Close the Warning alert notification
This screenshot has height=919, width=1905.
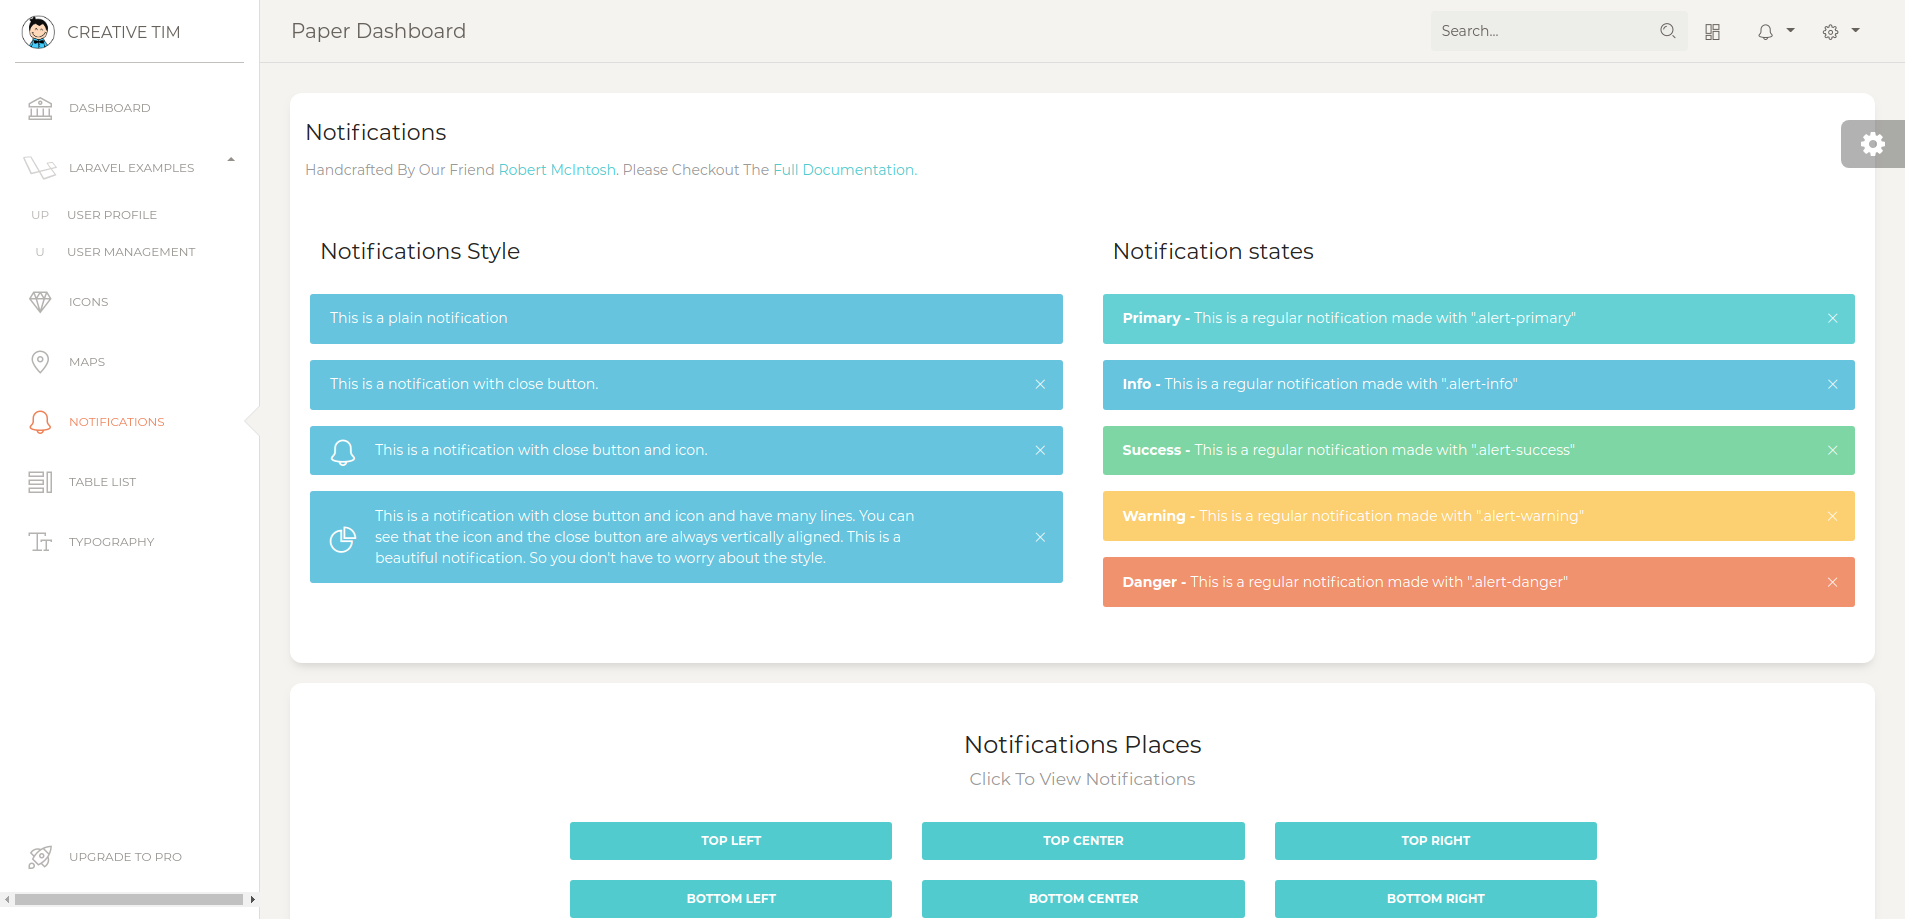click(x=1832, y=517)
